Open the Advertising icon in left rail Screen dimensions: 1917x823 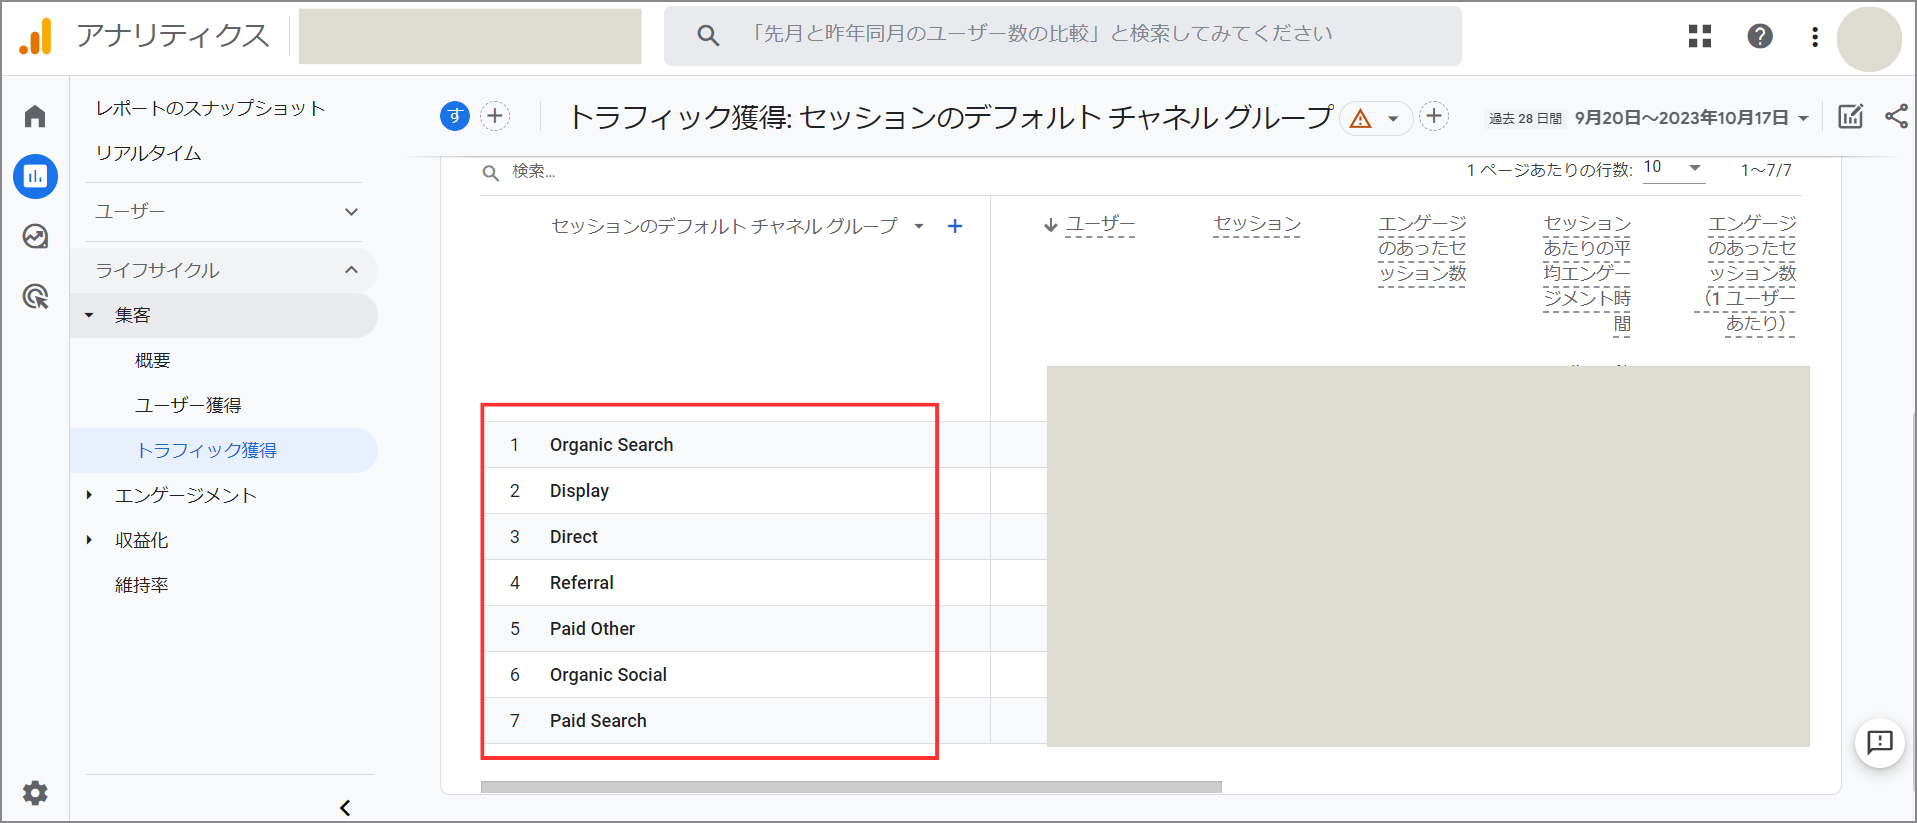(x=35, y=296)
